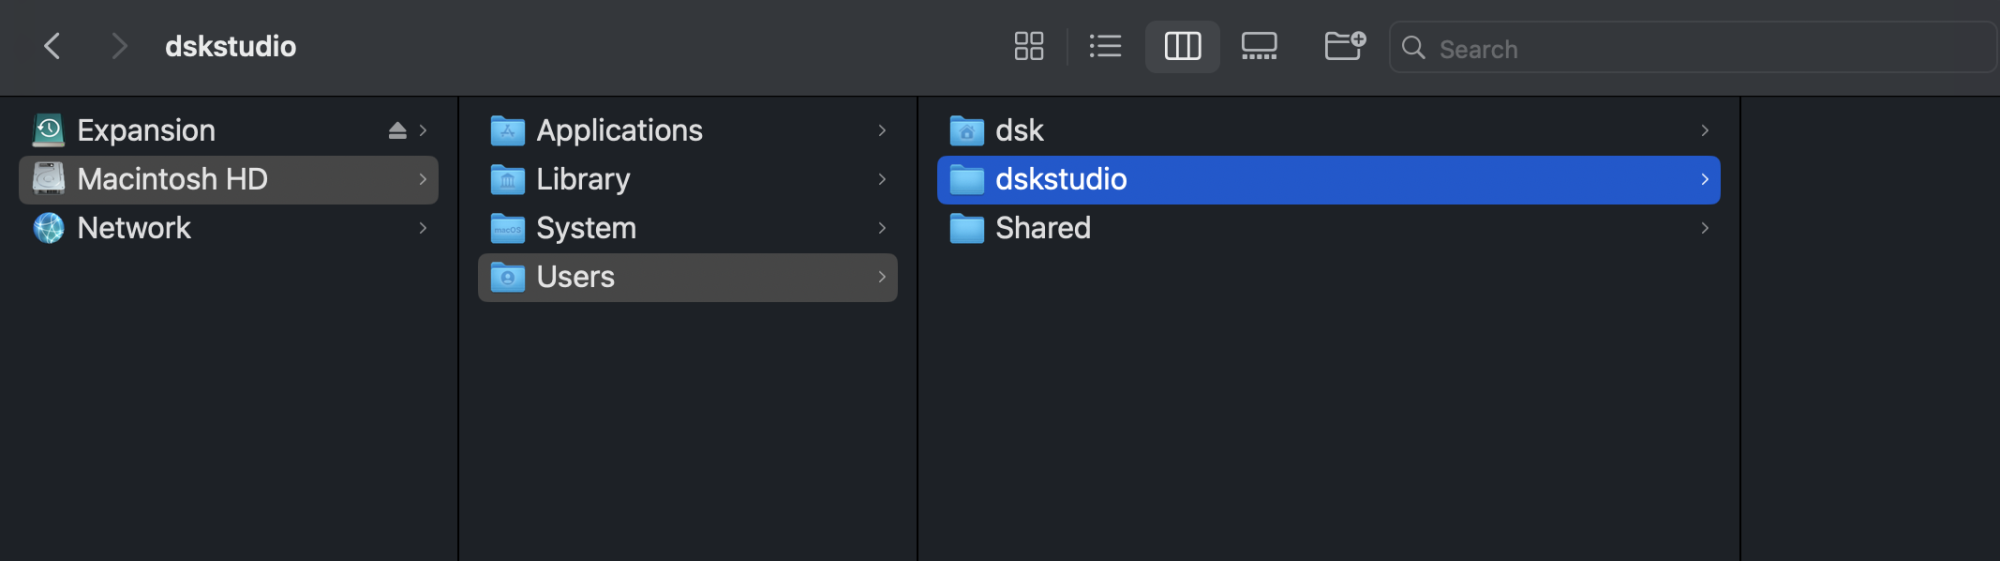This screenshot has height=561, width=2000.
Task: Switch to gallery view
Action: (1259, 46)
